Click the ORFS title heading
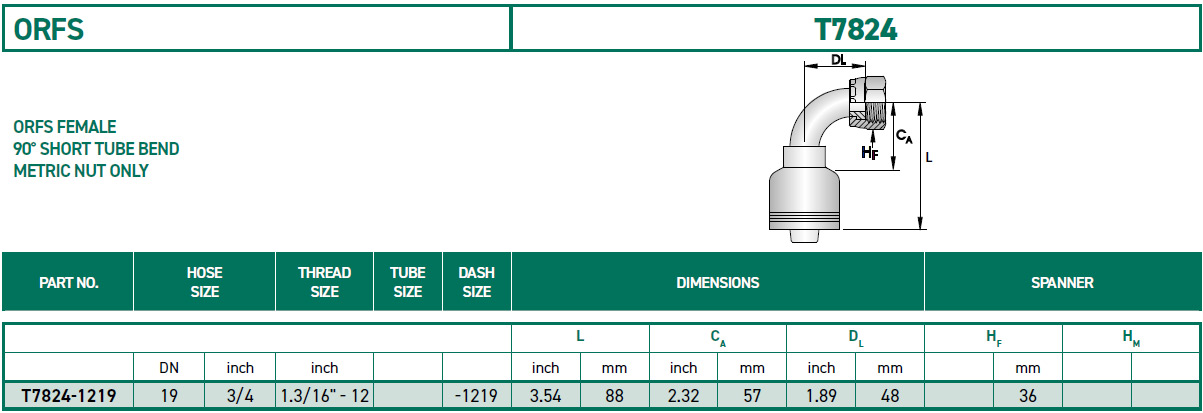Screen dimensions: 1203x413 (49, 29)
